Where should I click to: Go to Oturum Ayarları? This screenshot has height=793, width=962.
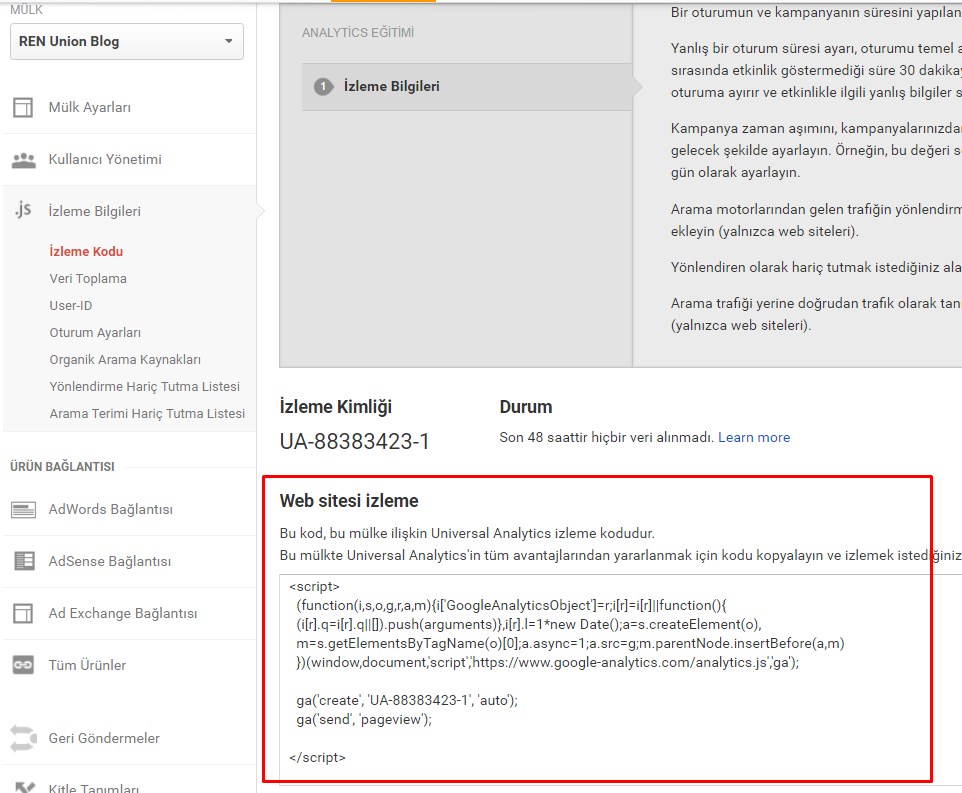(96, 332)
